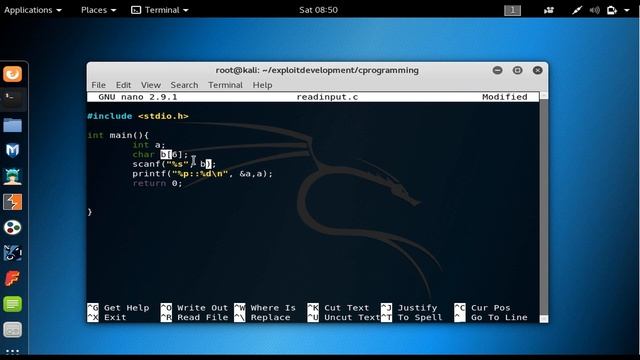Open the View menu
This screenshot has width=640, height=360.
(151, 85)
